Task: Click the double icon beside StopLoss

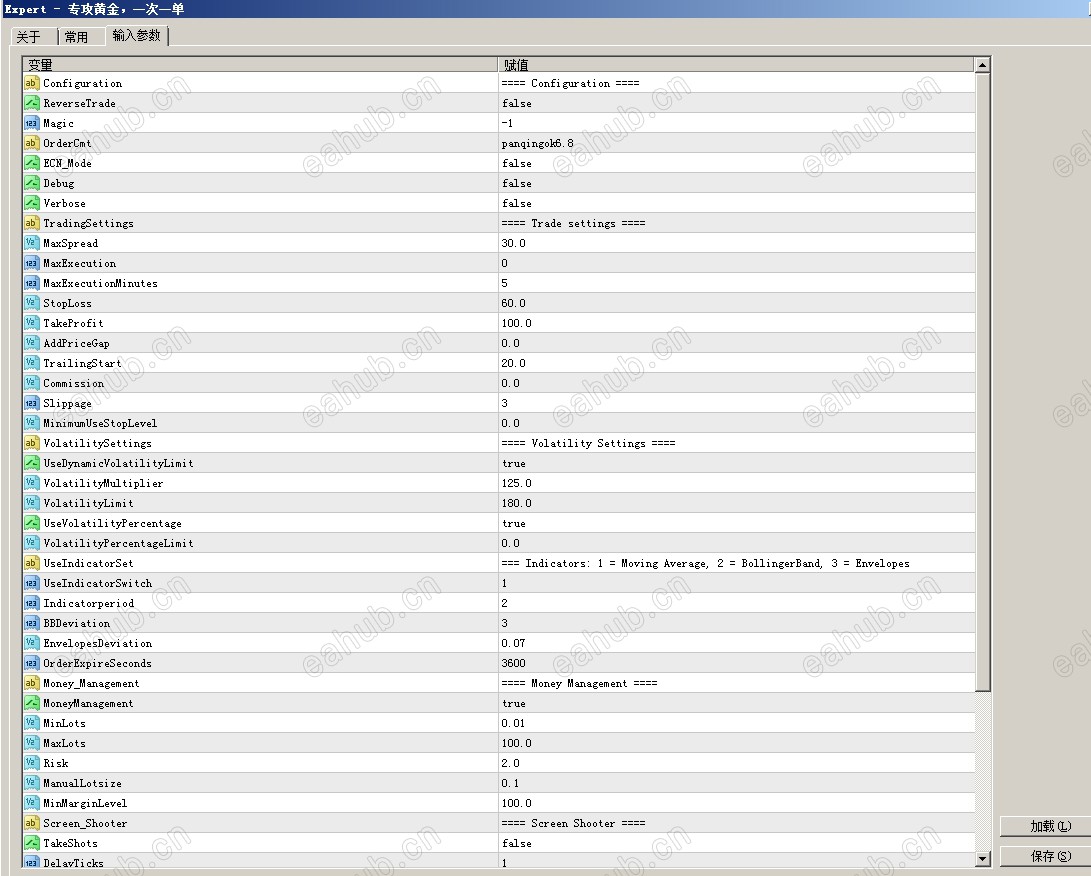Action: [31, 303]
